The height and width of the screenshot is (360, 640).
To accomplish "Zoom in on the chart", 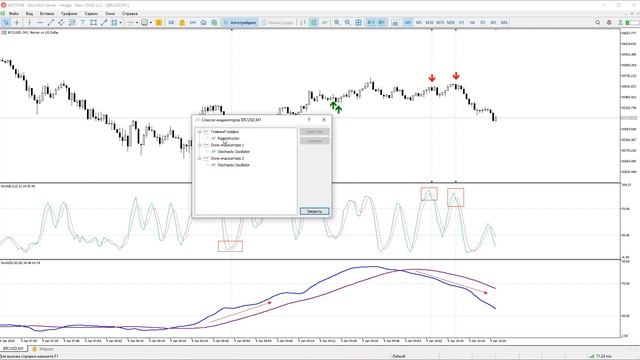I will pos(337,22).
